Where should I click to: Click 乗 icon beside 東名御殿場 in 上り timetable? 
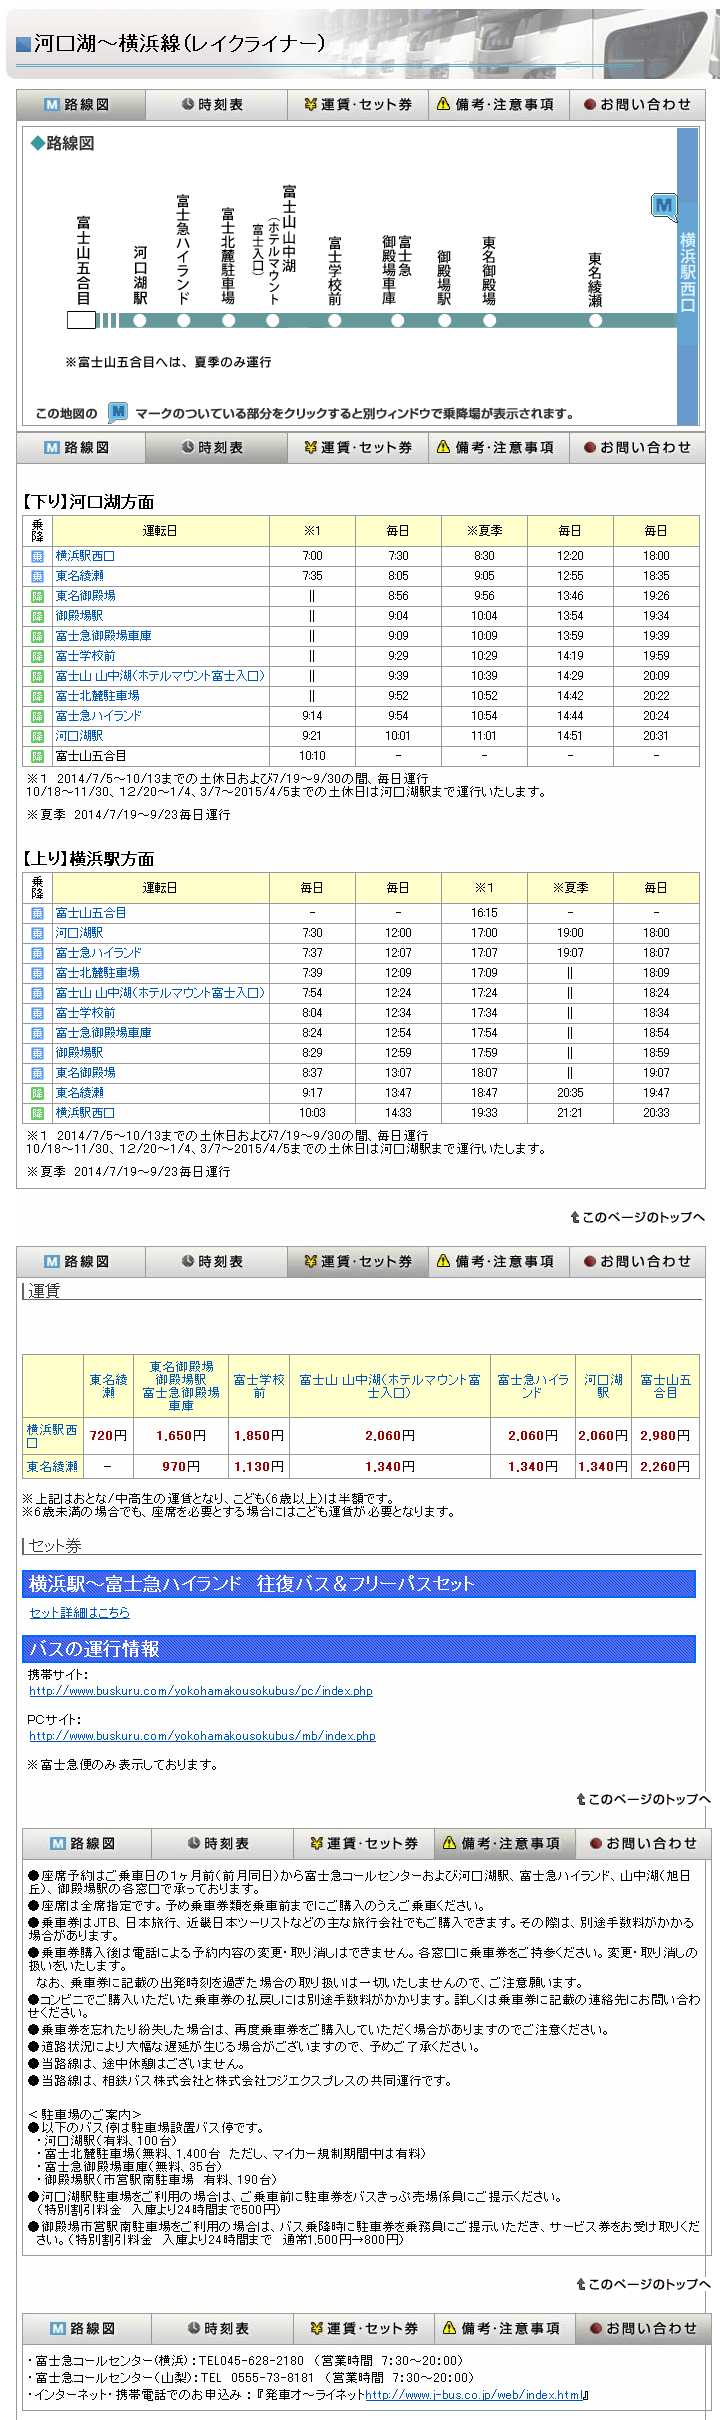pos(38,1073)
